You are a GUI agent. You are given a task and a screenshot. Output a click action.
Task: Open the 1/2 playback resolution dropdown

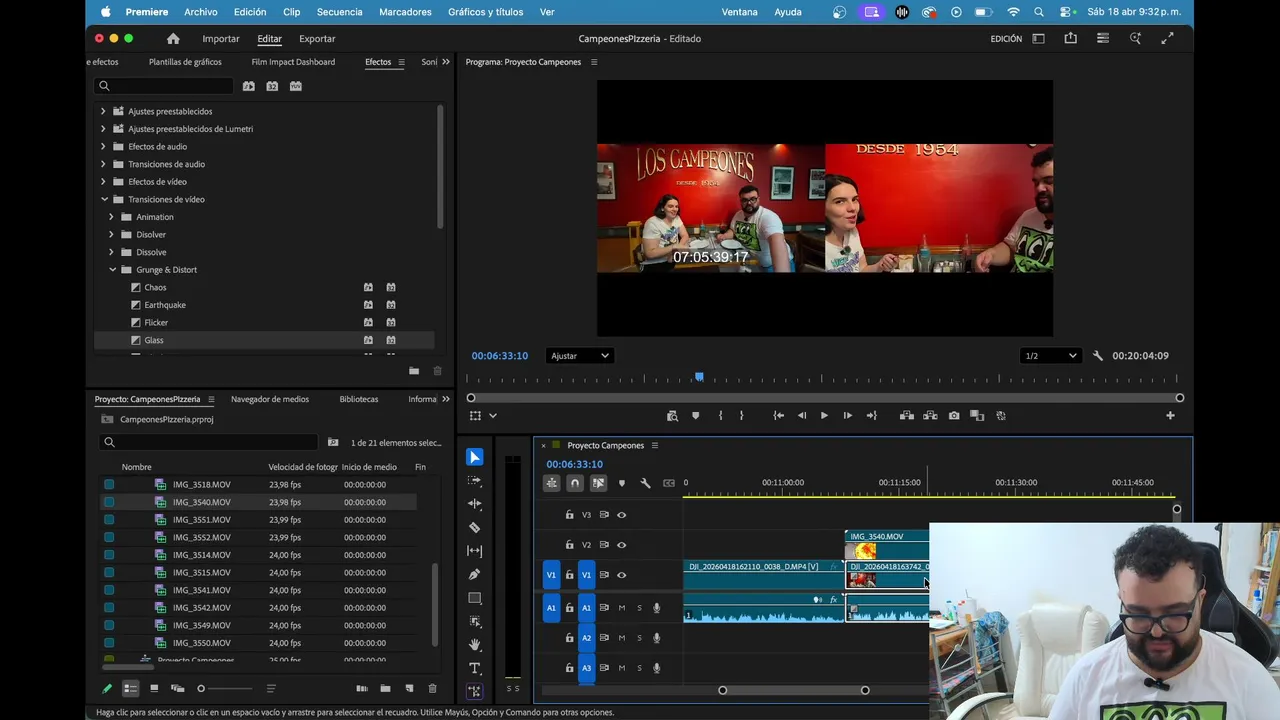pos(1050,356)
